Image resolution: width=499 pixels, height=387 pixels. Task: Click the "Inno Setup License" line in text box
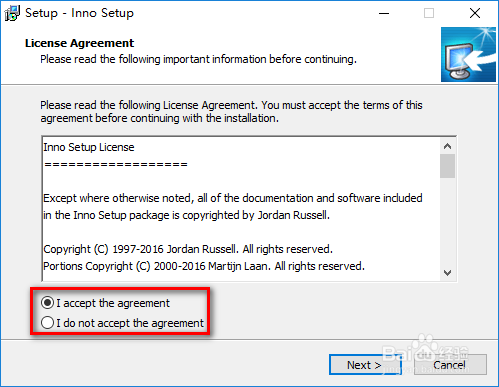(89, 147)
